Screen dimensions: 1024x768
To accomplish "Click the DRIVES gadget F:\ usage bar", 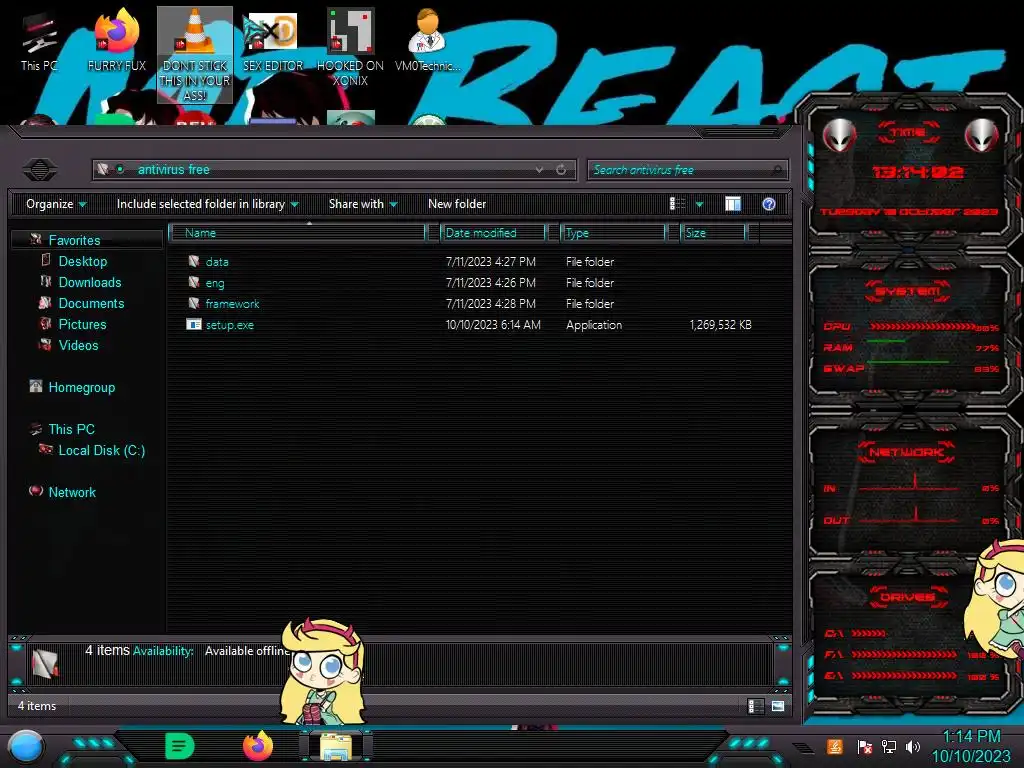I will click(x=904, y=654).
